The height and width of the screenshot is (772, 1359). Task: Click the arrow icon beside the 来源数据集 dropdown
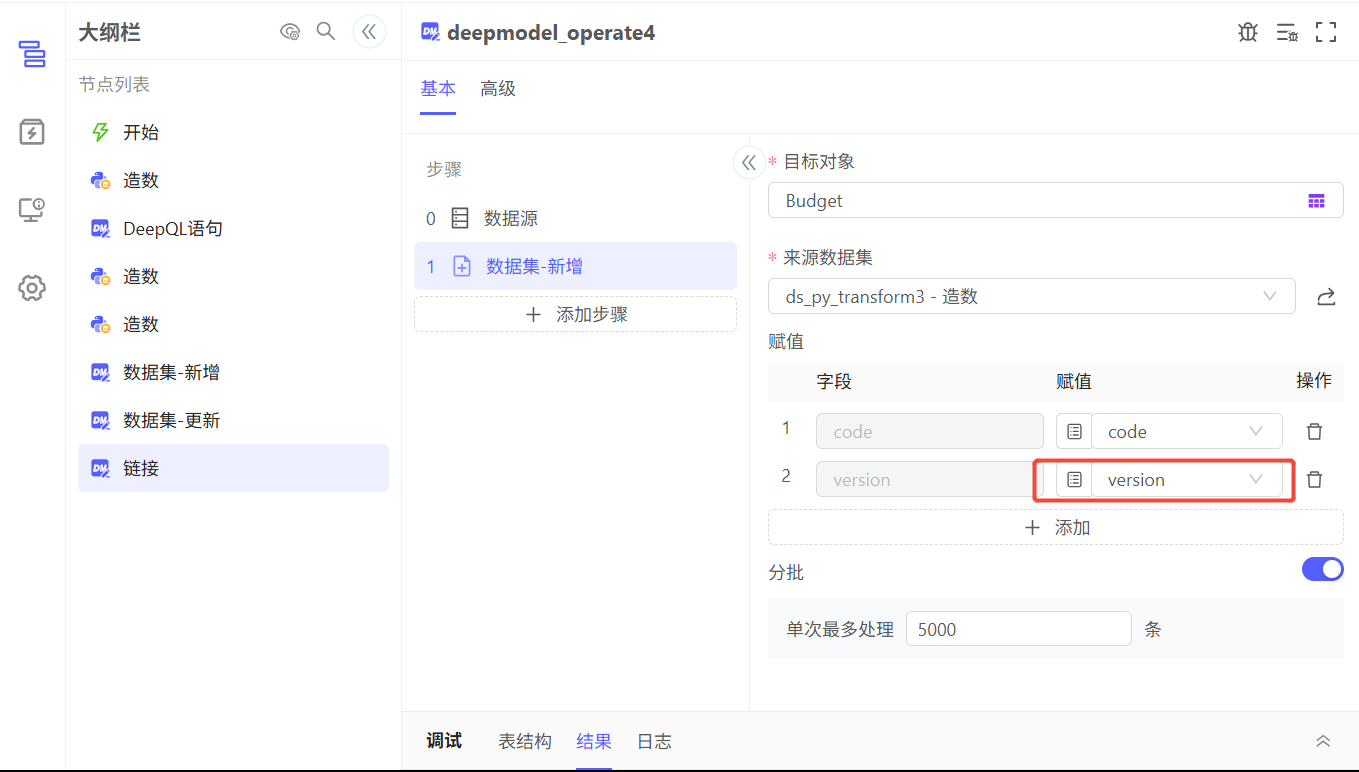[x=1326, y=297]
